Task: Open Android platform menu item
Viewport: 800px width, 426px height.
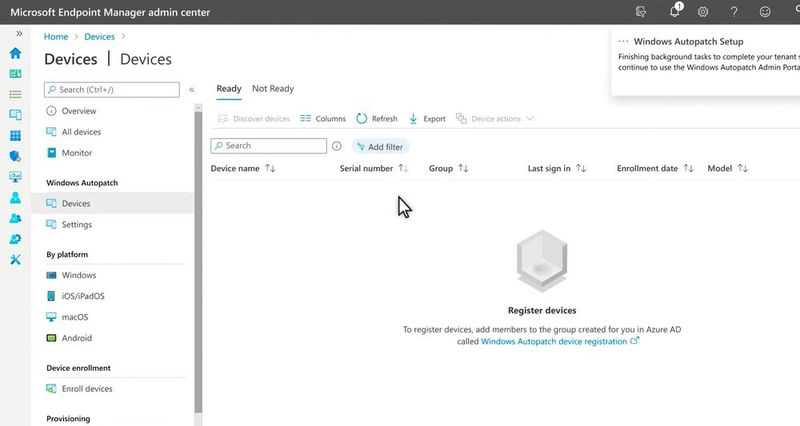Action: [77, 338]
